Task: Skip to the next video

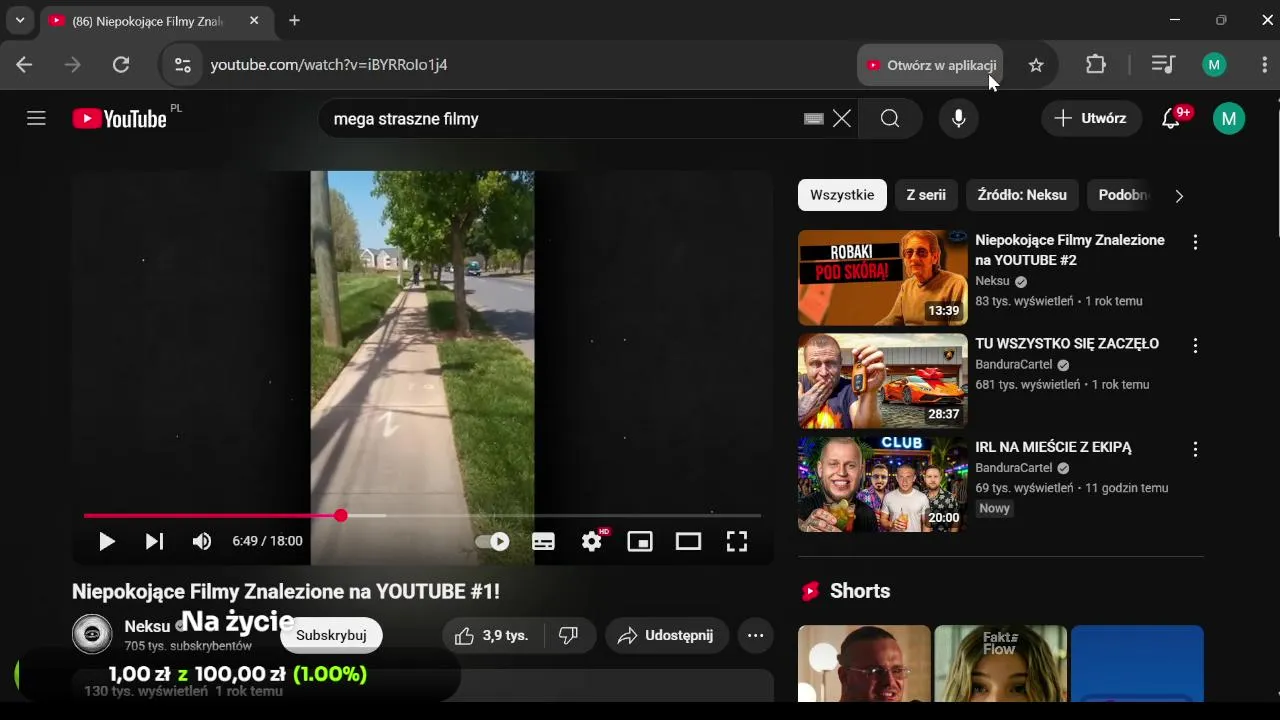Action: 154,541
